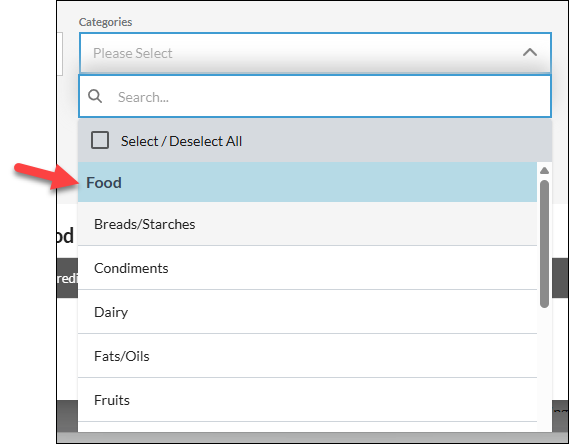
Task: Toggle the Select / Deselect All checkbox
Action: pos(100,140)
